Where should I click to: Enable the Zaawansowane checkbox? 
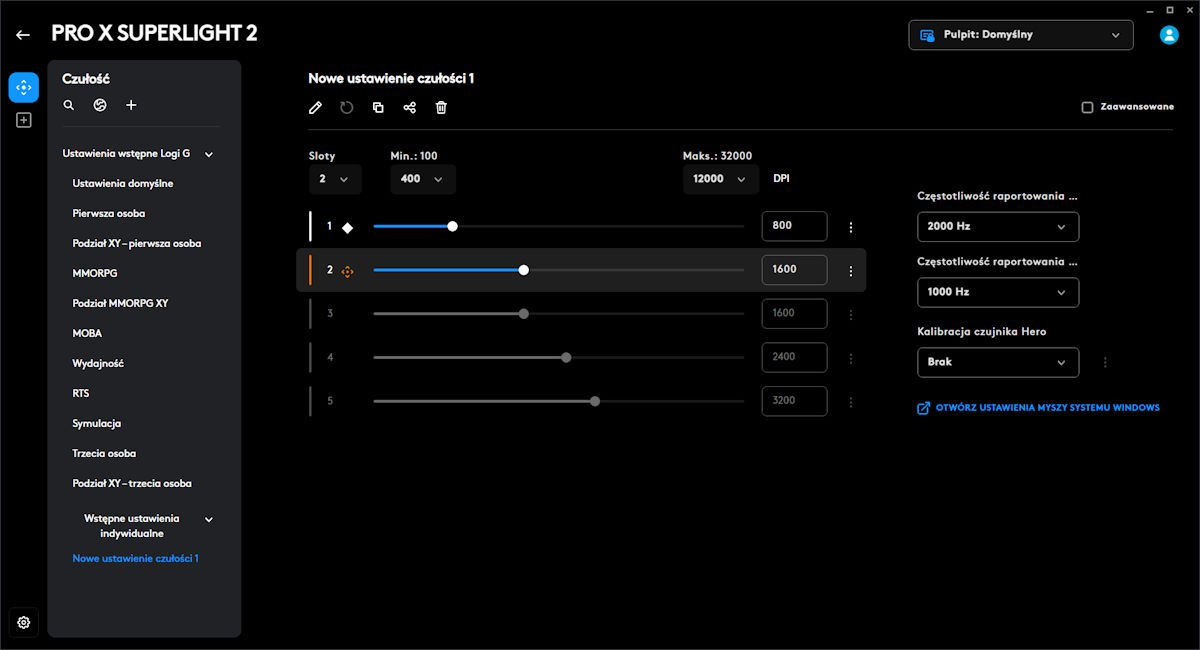[1087, 107]
